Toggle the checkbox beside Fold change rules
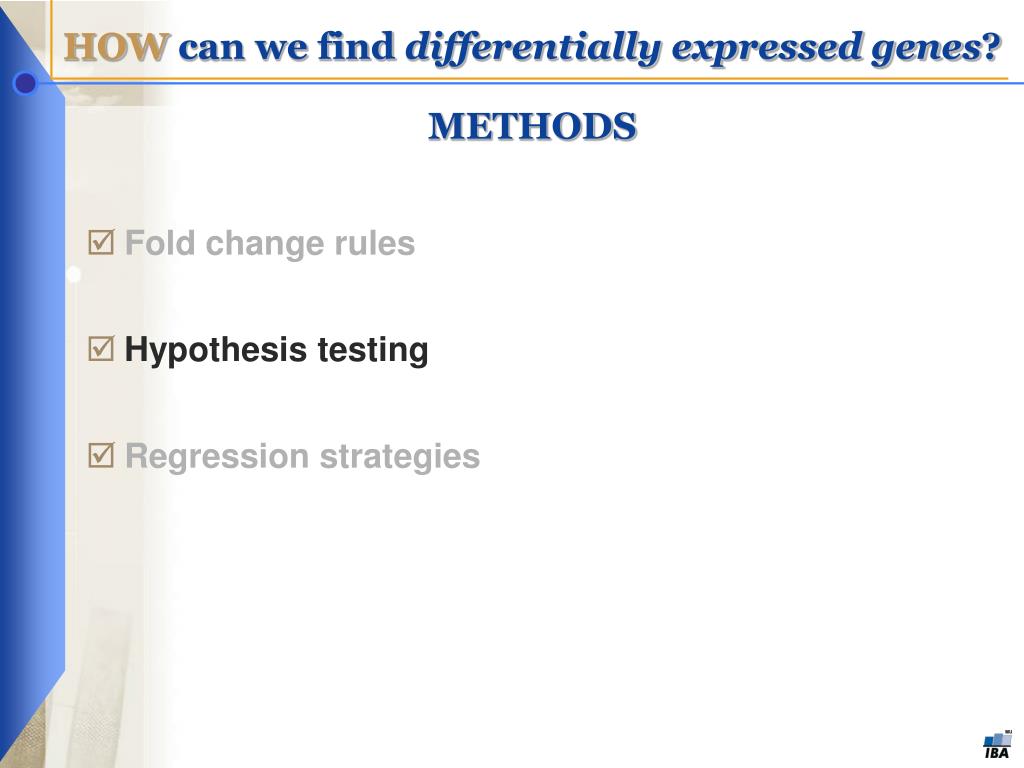 pos(101,242)
